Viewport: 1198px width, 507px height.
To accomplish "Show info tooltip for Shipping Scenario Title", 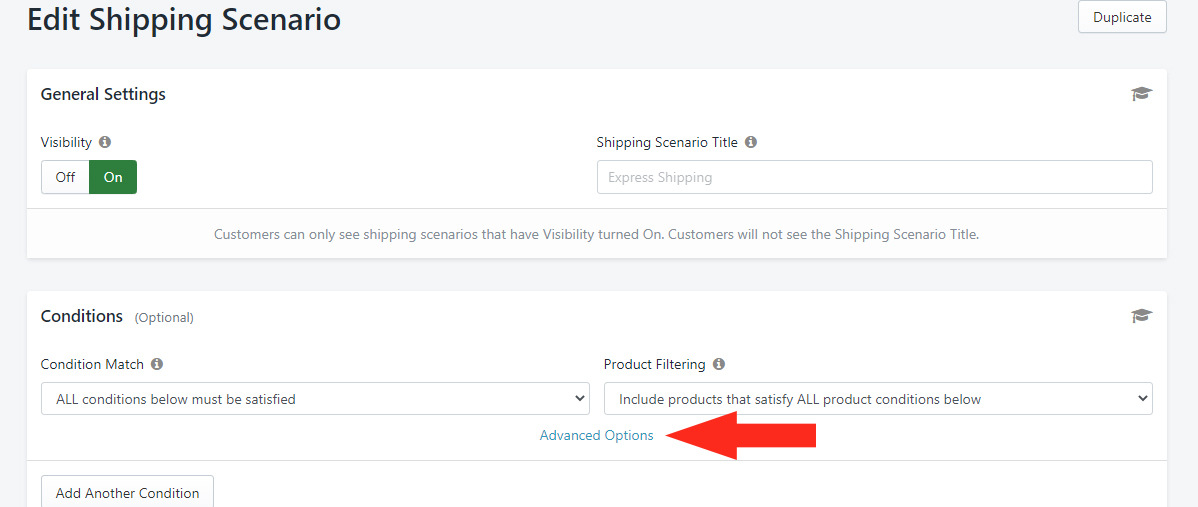I will pos(750,142).
